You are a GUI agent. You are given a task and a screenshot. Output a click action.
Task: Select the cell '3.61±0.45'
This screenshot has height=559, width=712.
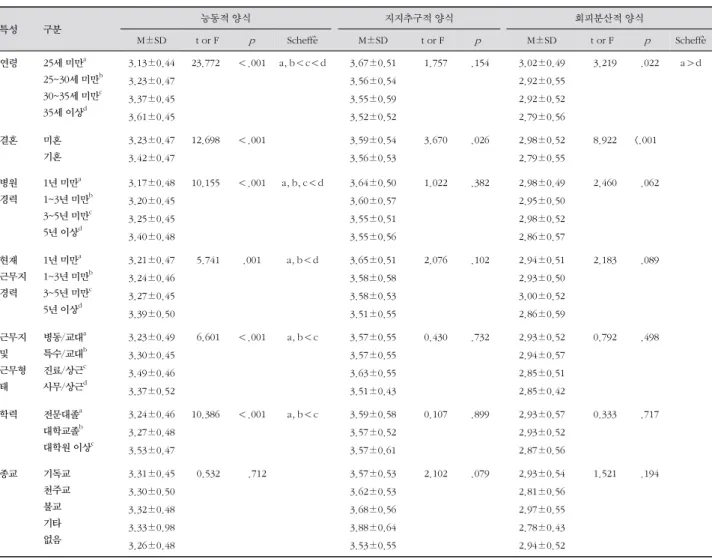(x=152, y=117)
